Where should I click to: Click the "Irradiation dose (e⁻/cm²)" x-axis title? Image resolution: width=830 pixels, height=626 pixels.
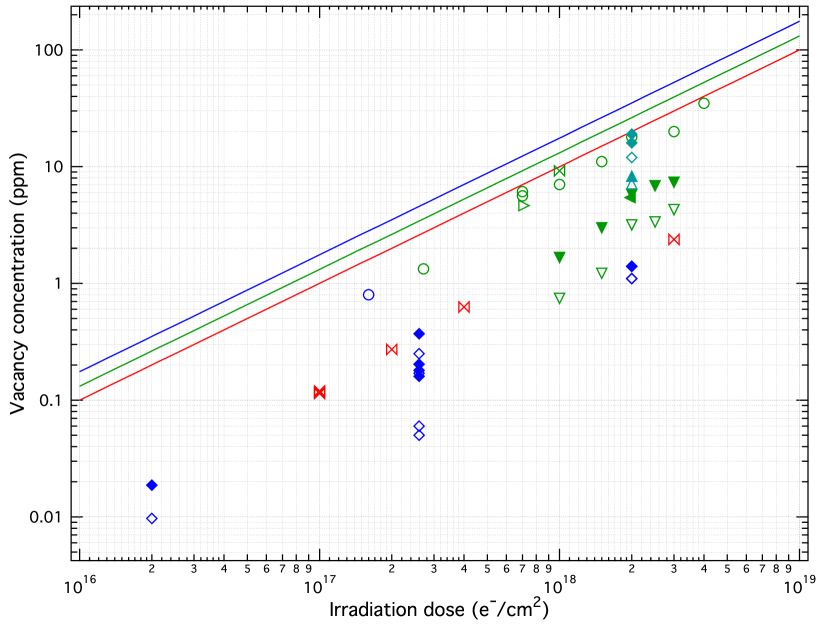(x=439, y=609)
